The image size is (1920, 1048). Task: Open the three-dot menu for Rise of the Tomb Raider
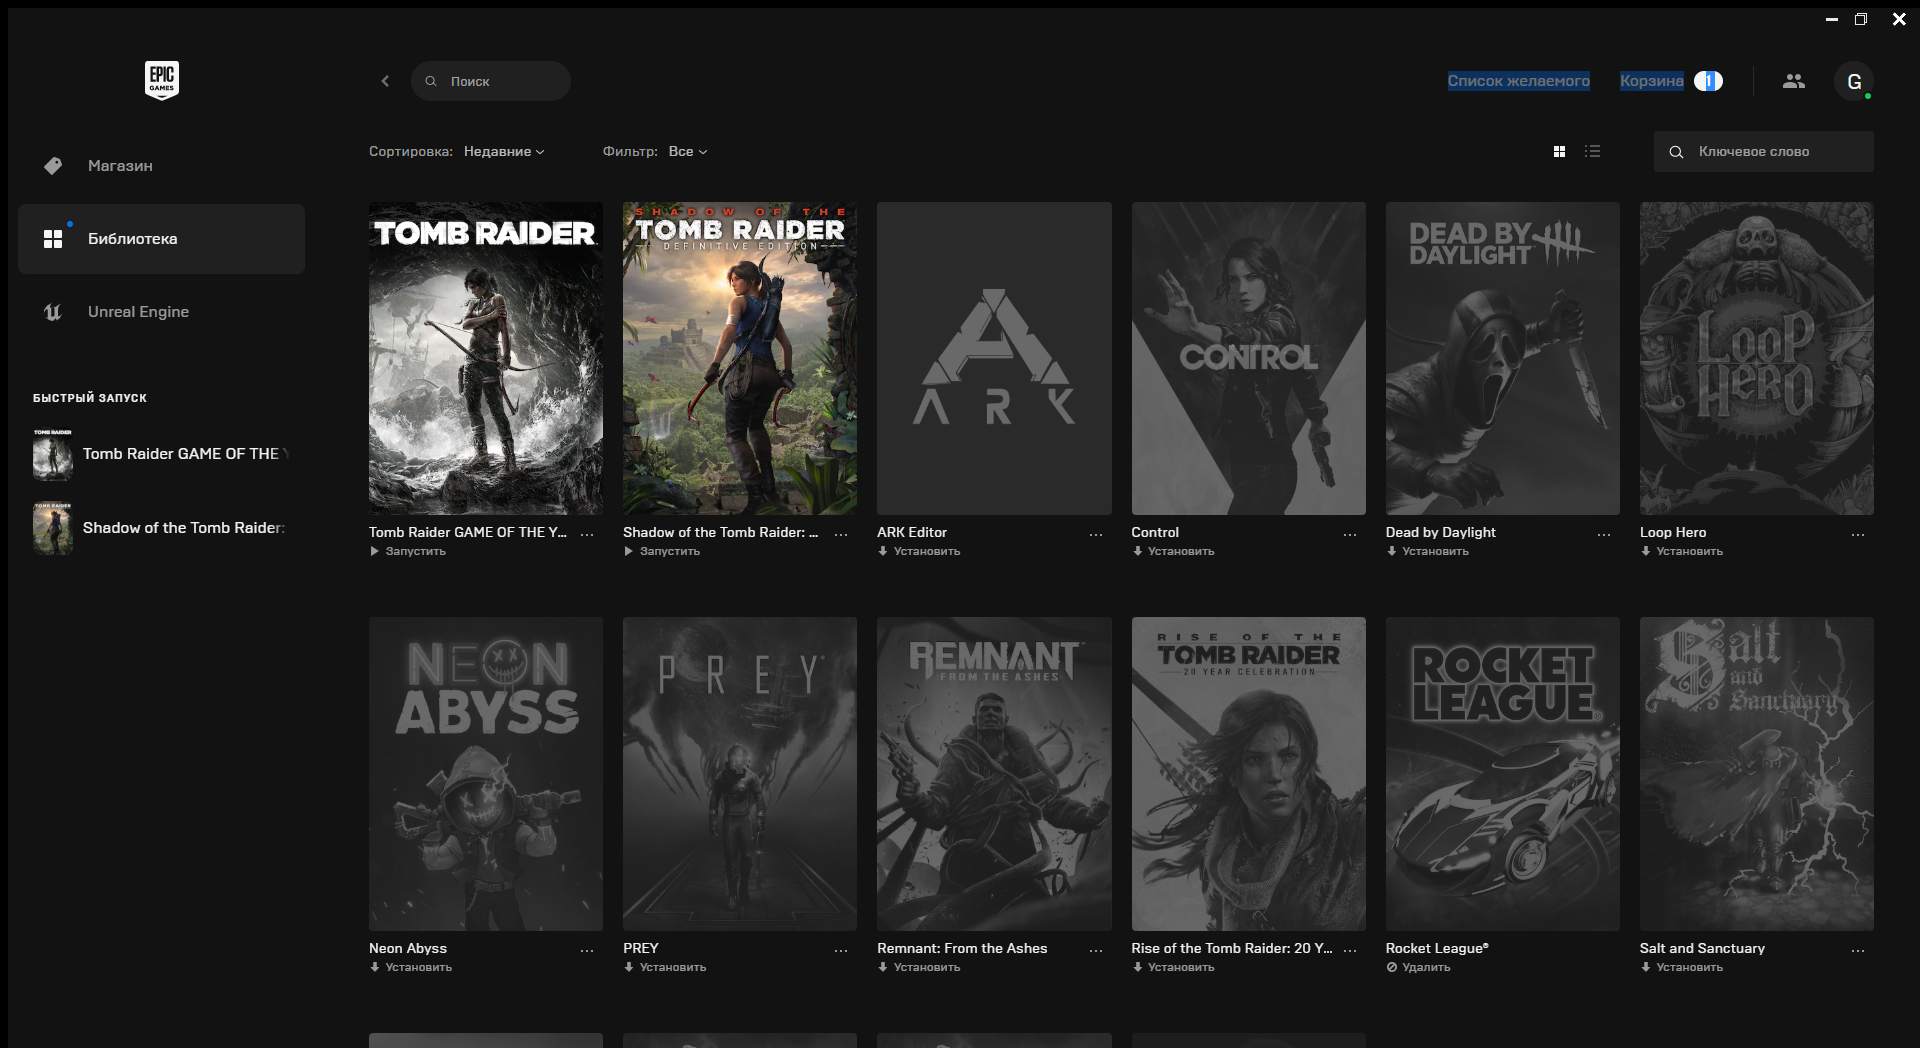tap(1350, 950)
